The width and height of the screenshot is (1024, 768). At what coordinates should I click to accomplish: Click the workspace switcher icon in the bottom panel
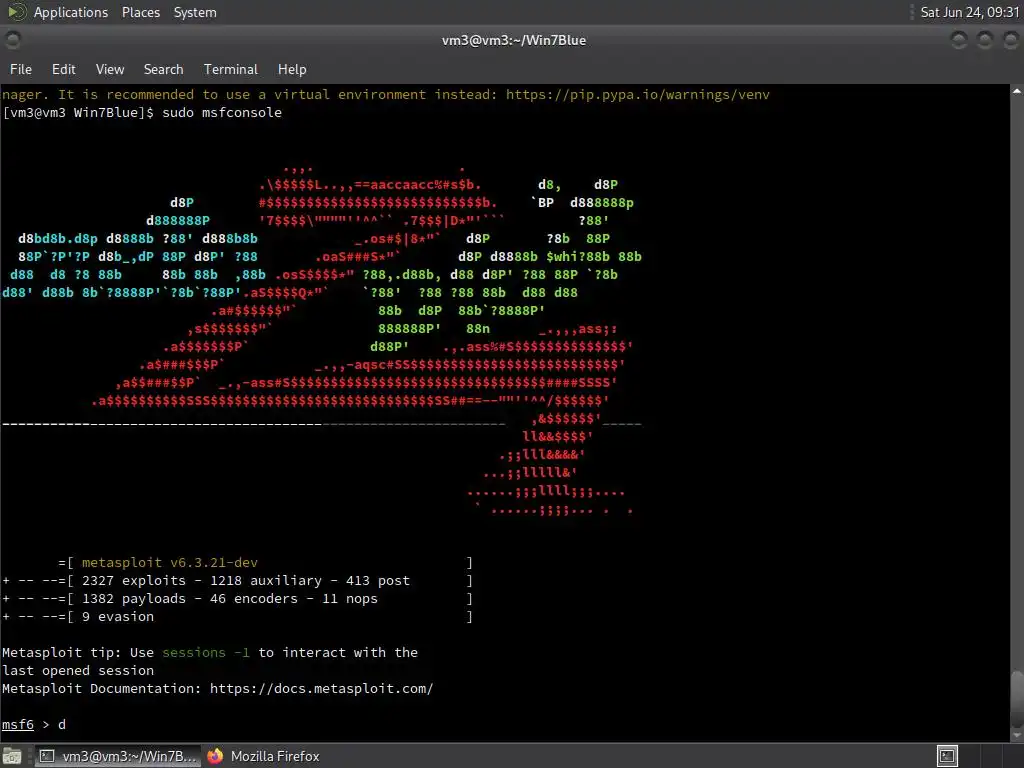pyautogui.click(x=947, y=756)
